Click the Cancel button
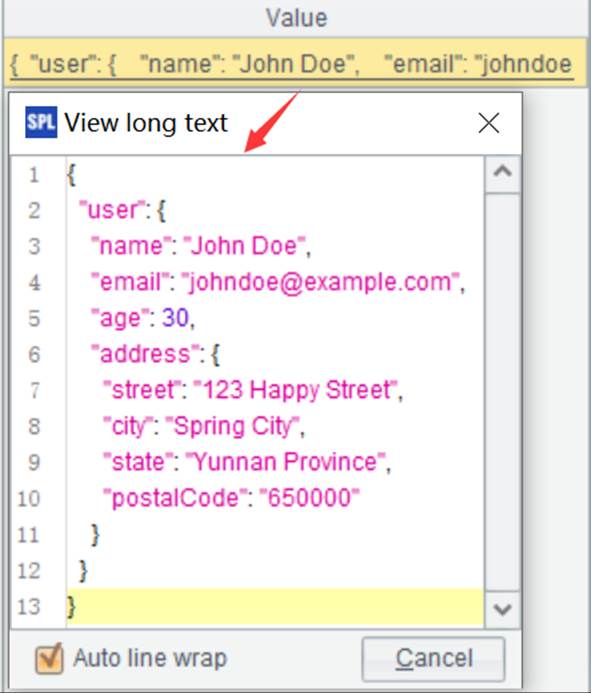The image size is (591, 693). (434, 659)
